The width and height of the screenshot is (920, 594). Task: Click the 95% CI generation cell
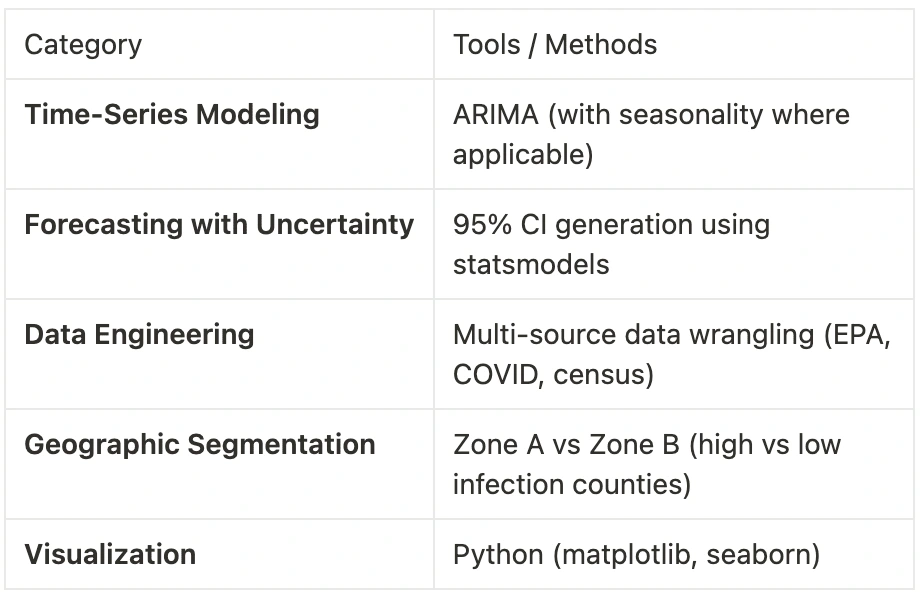tap(611, 244)
